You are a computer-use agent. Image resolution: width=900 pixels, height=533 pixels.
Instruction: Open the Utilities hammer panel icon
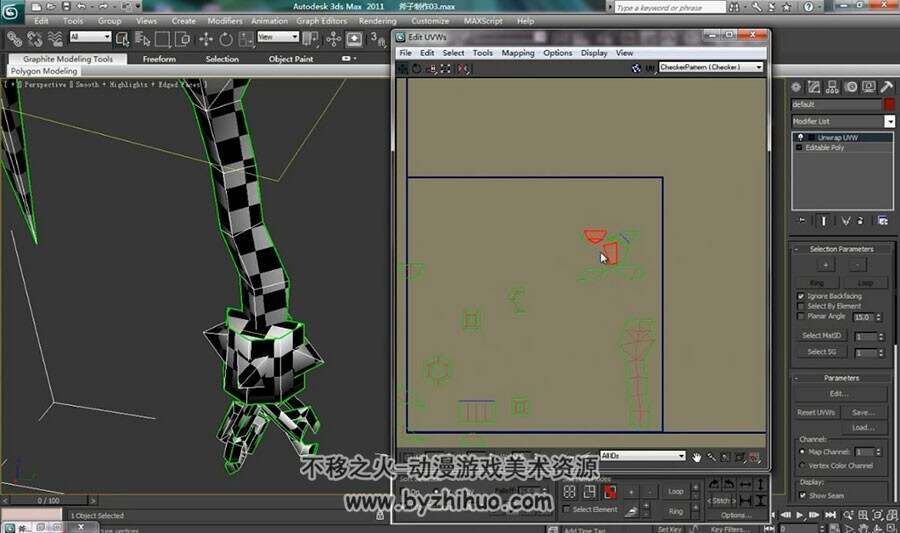tap(886, 87)
